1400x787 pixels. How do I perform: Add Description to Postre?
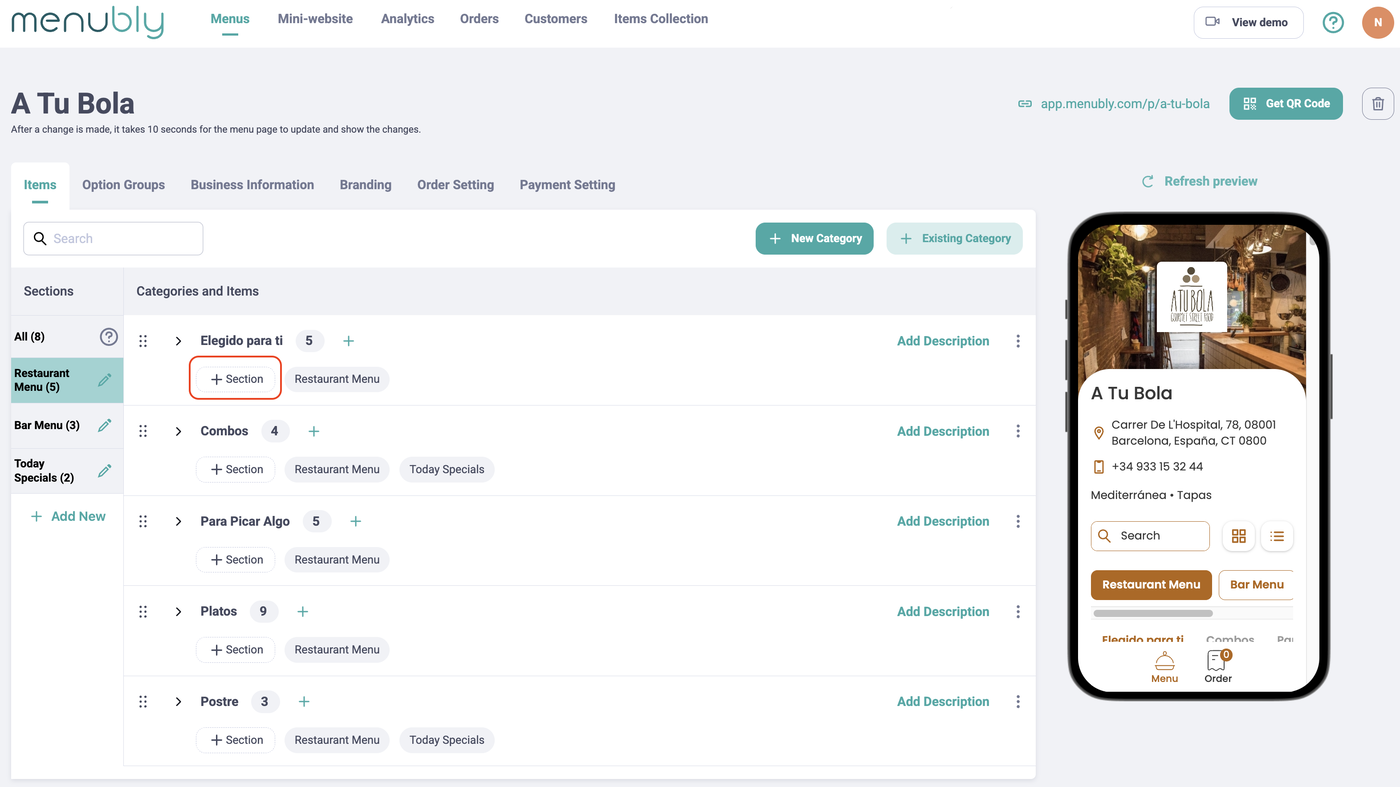point(943,702)
